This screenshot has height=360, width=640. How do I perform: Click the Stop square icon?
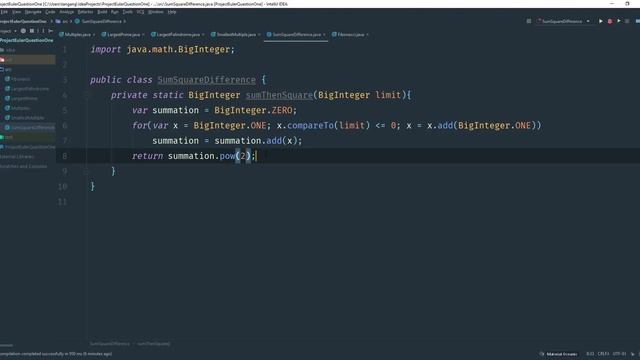(627, 21)
